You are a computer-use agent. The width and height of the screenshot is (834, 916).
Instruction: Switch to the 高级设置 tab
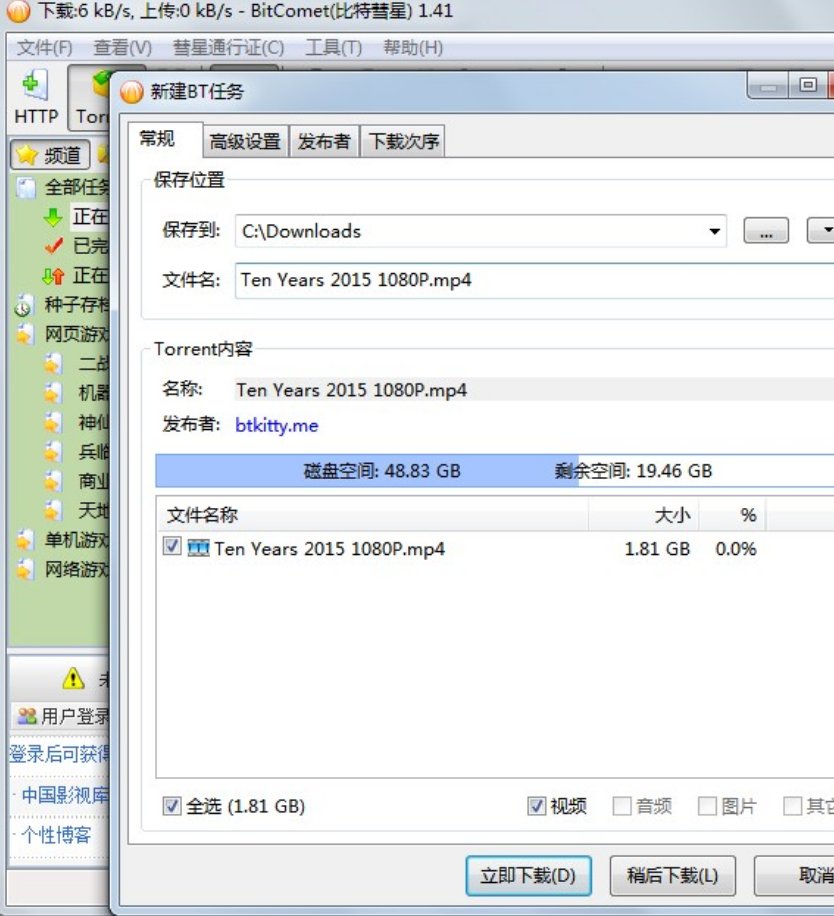(245, 141)
